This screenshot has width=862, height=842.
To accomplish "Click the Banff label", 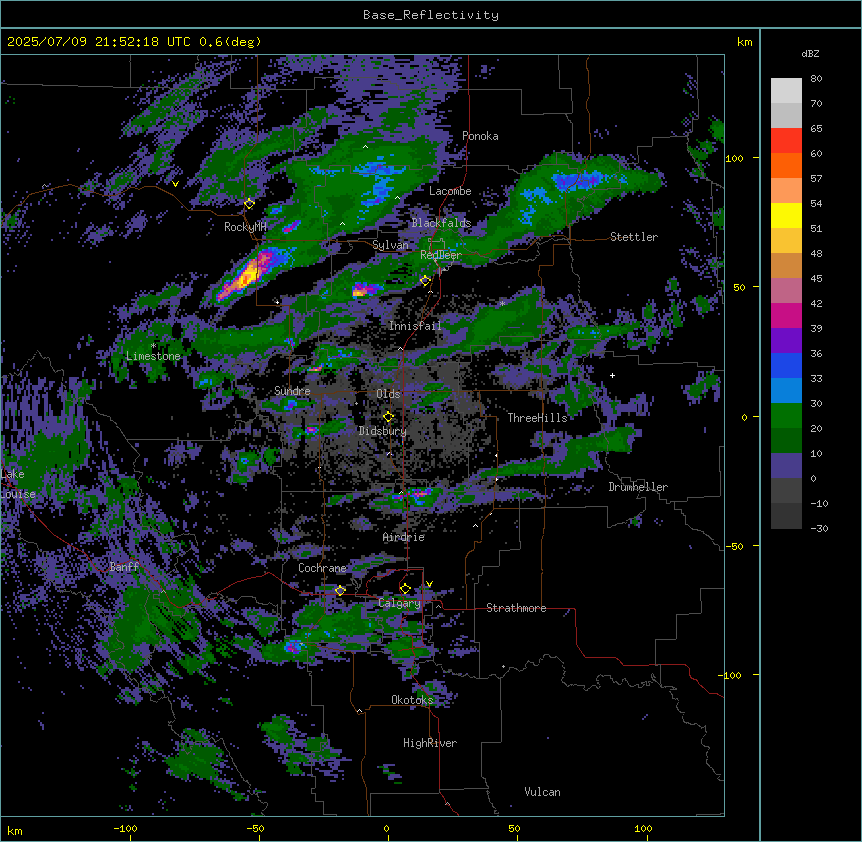I will coord(124,567).
